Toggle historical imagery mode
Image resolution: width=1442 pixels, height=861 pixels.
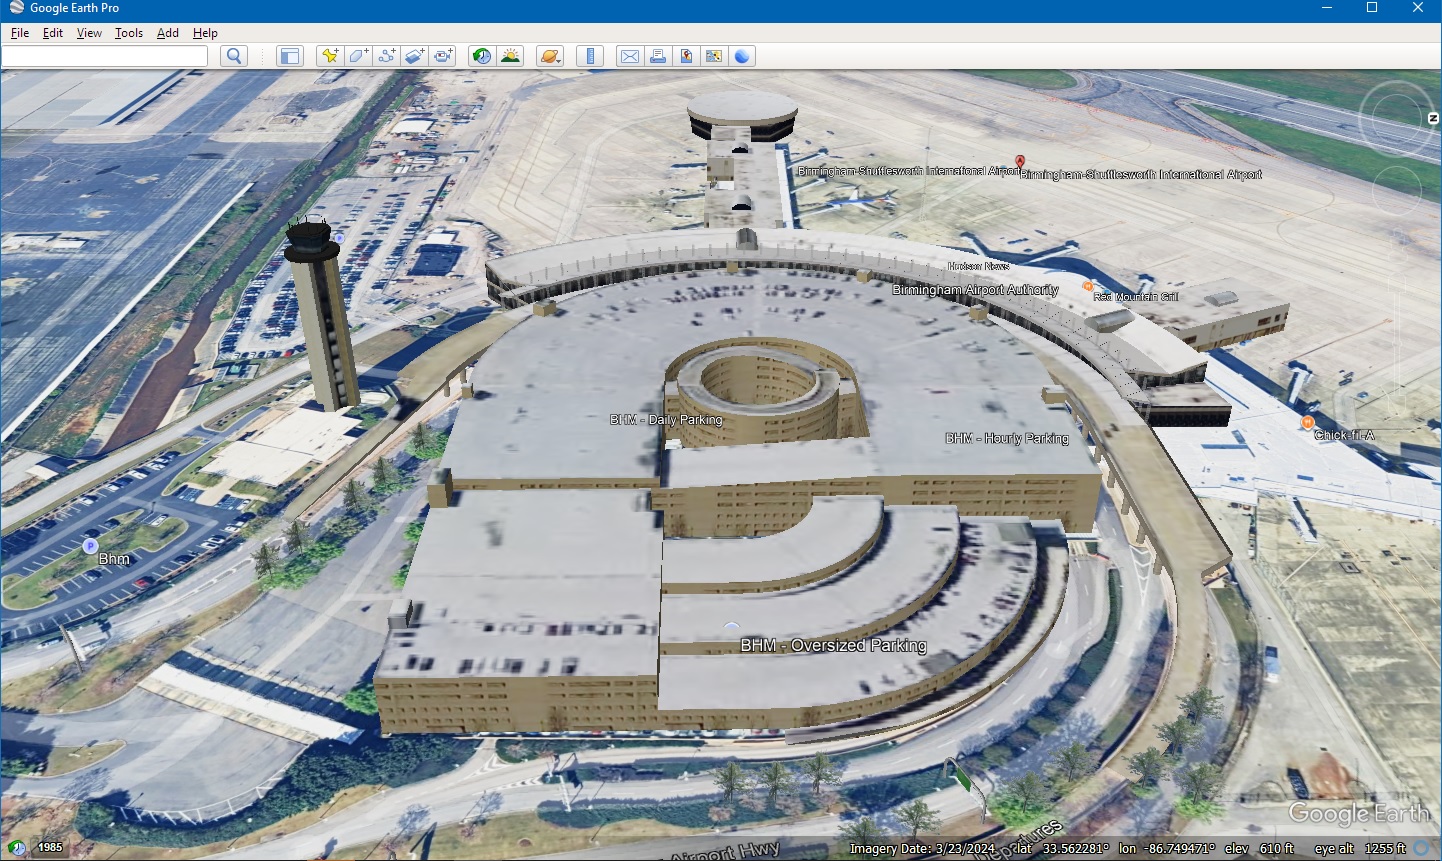(481, 56)
